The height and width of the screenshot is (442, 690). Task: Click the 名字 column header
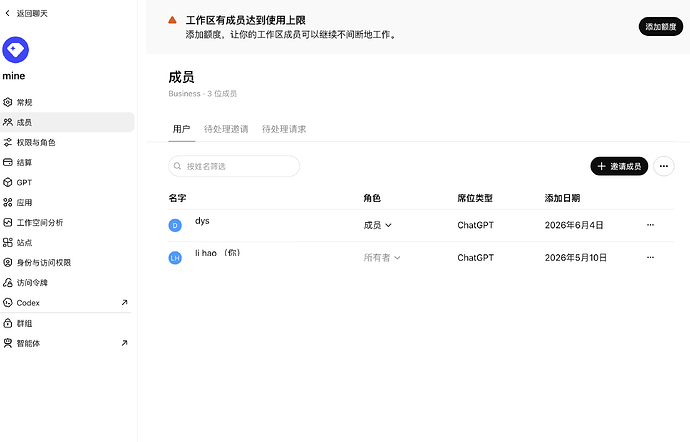(177, 198)
